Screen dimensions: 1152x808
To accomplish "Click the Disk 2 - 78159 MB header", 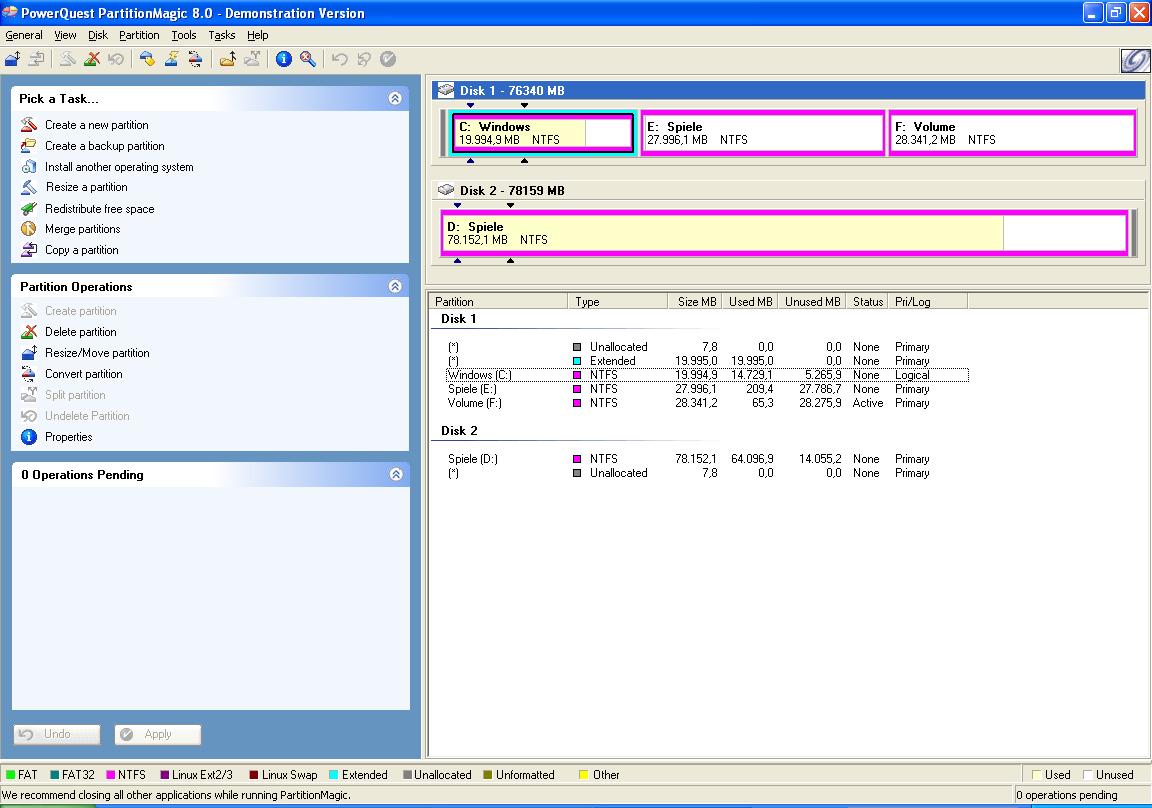I will 788,190.
